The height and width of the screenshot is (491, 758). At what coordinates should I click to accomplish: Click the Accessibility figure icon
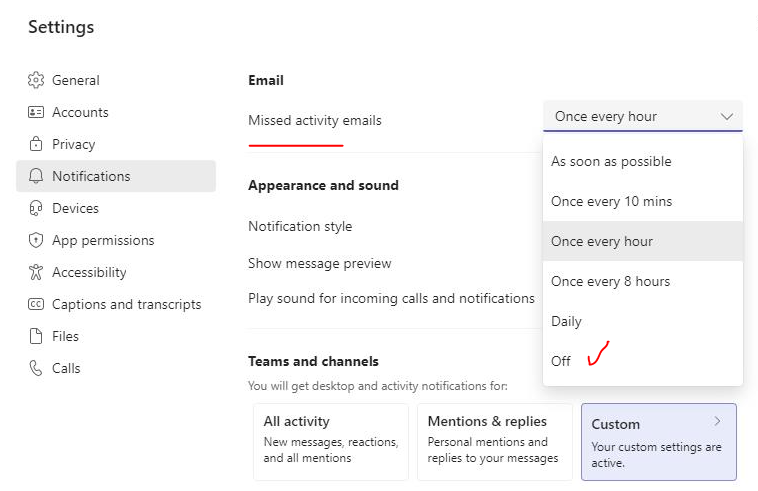point(36,272)
